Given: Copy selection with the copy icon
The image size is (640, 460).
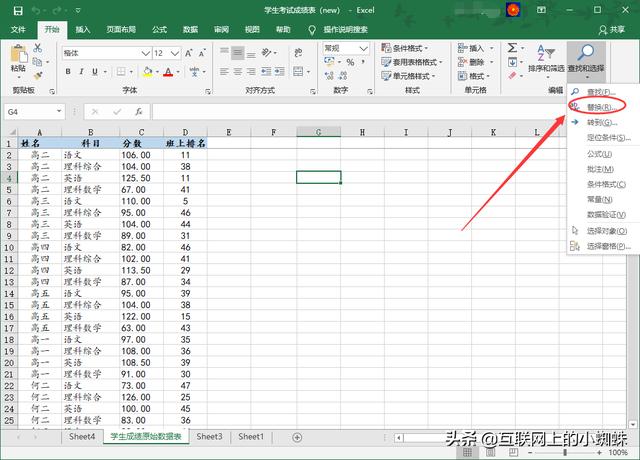Looking at the screenshot, I should (x=37, y=62).
